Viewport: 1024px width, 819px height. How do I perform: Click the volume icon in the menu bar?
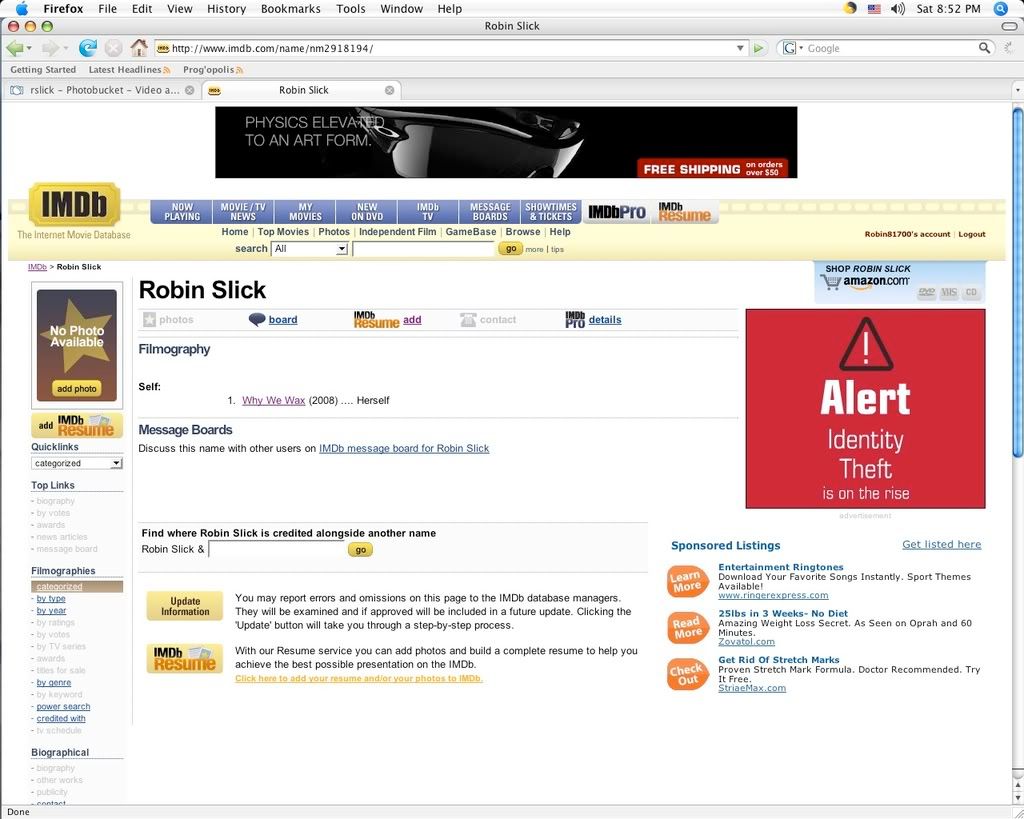click(898, 8)
